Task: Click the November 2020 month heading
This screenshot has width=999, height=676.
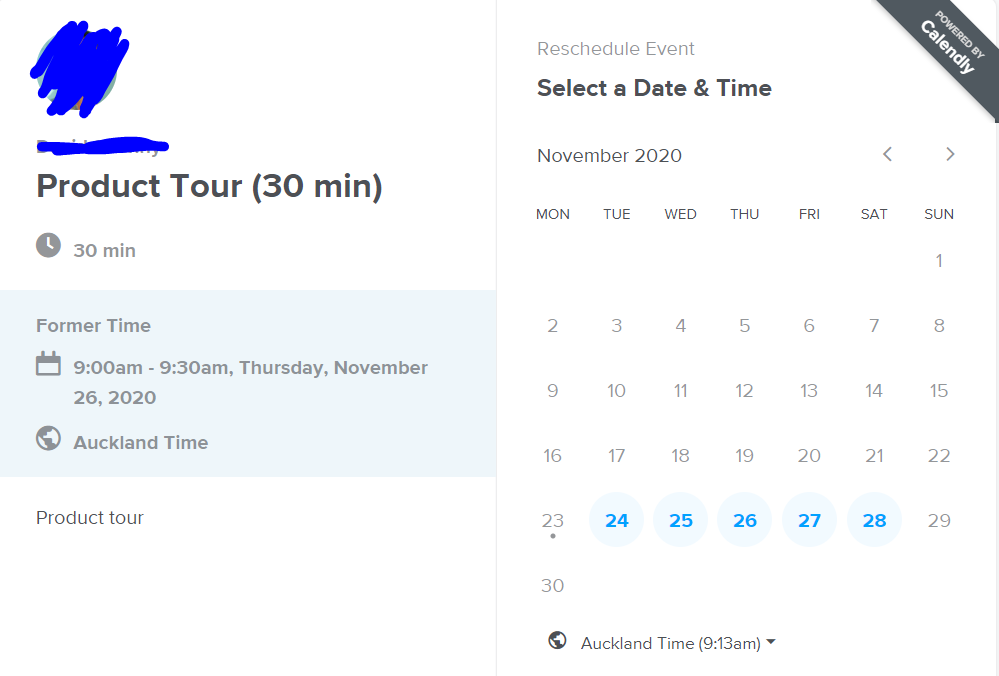Action: point(609,155)
